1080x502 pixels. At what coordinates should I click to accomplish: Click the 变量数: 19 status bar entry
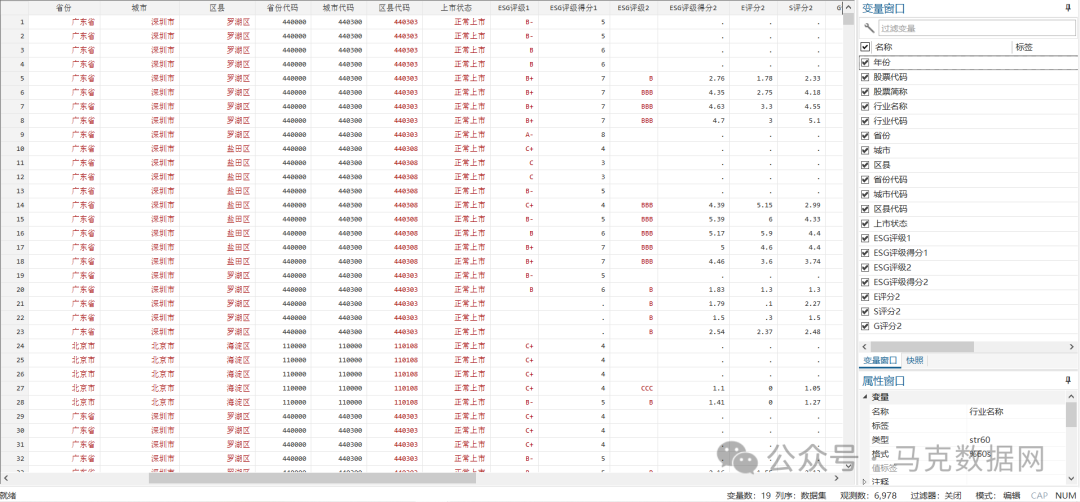pyautogui.click(x=749, y=495)
